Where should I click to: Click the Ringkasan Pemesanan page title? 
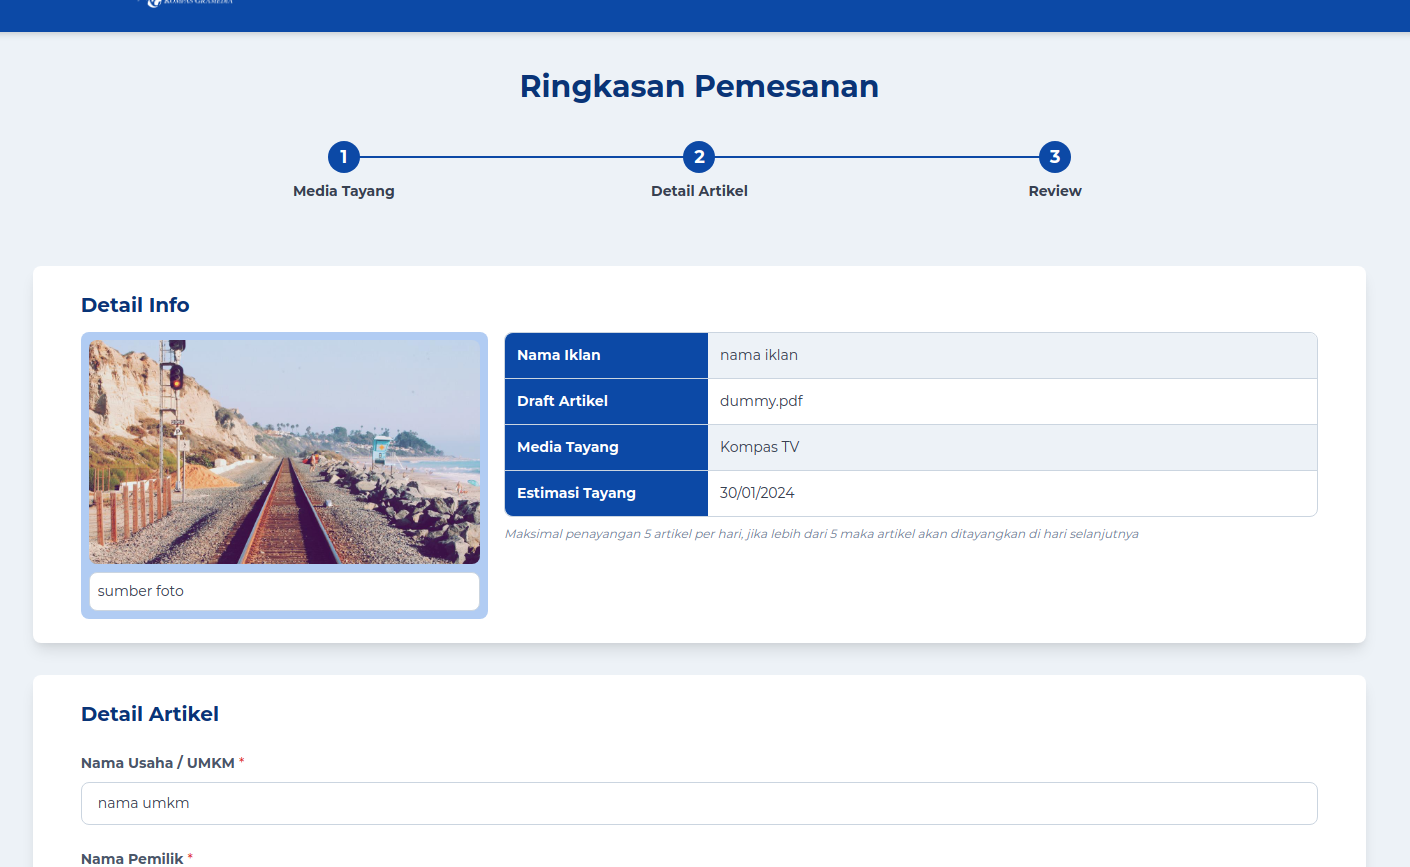[699, 86]
